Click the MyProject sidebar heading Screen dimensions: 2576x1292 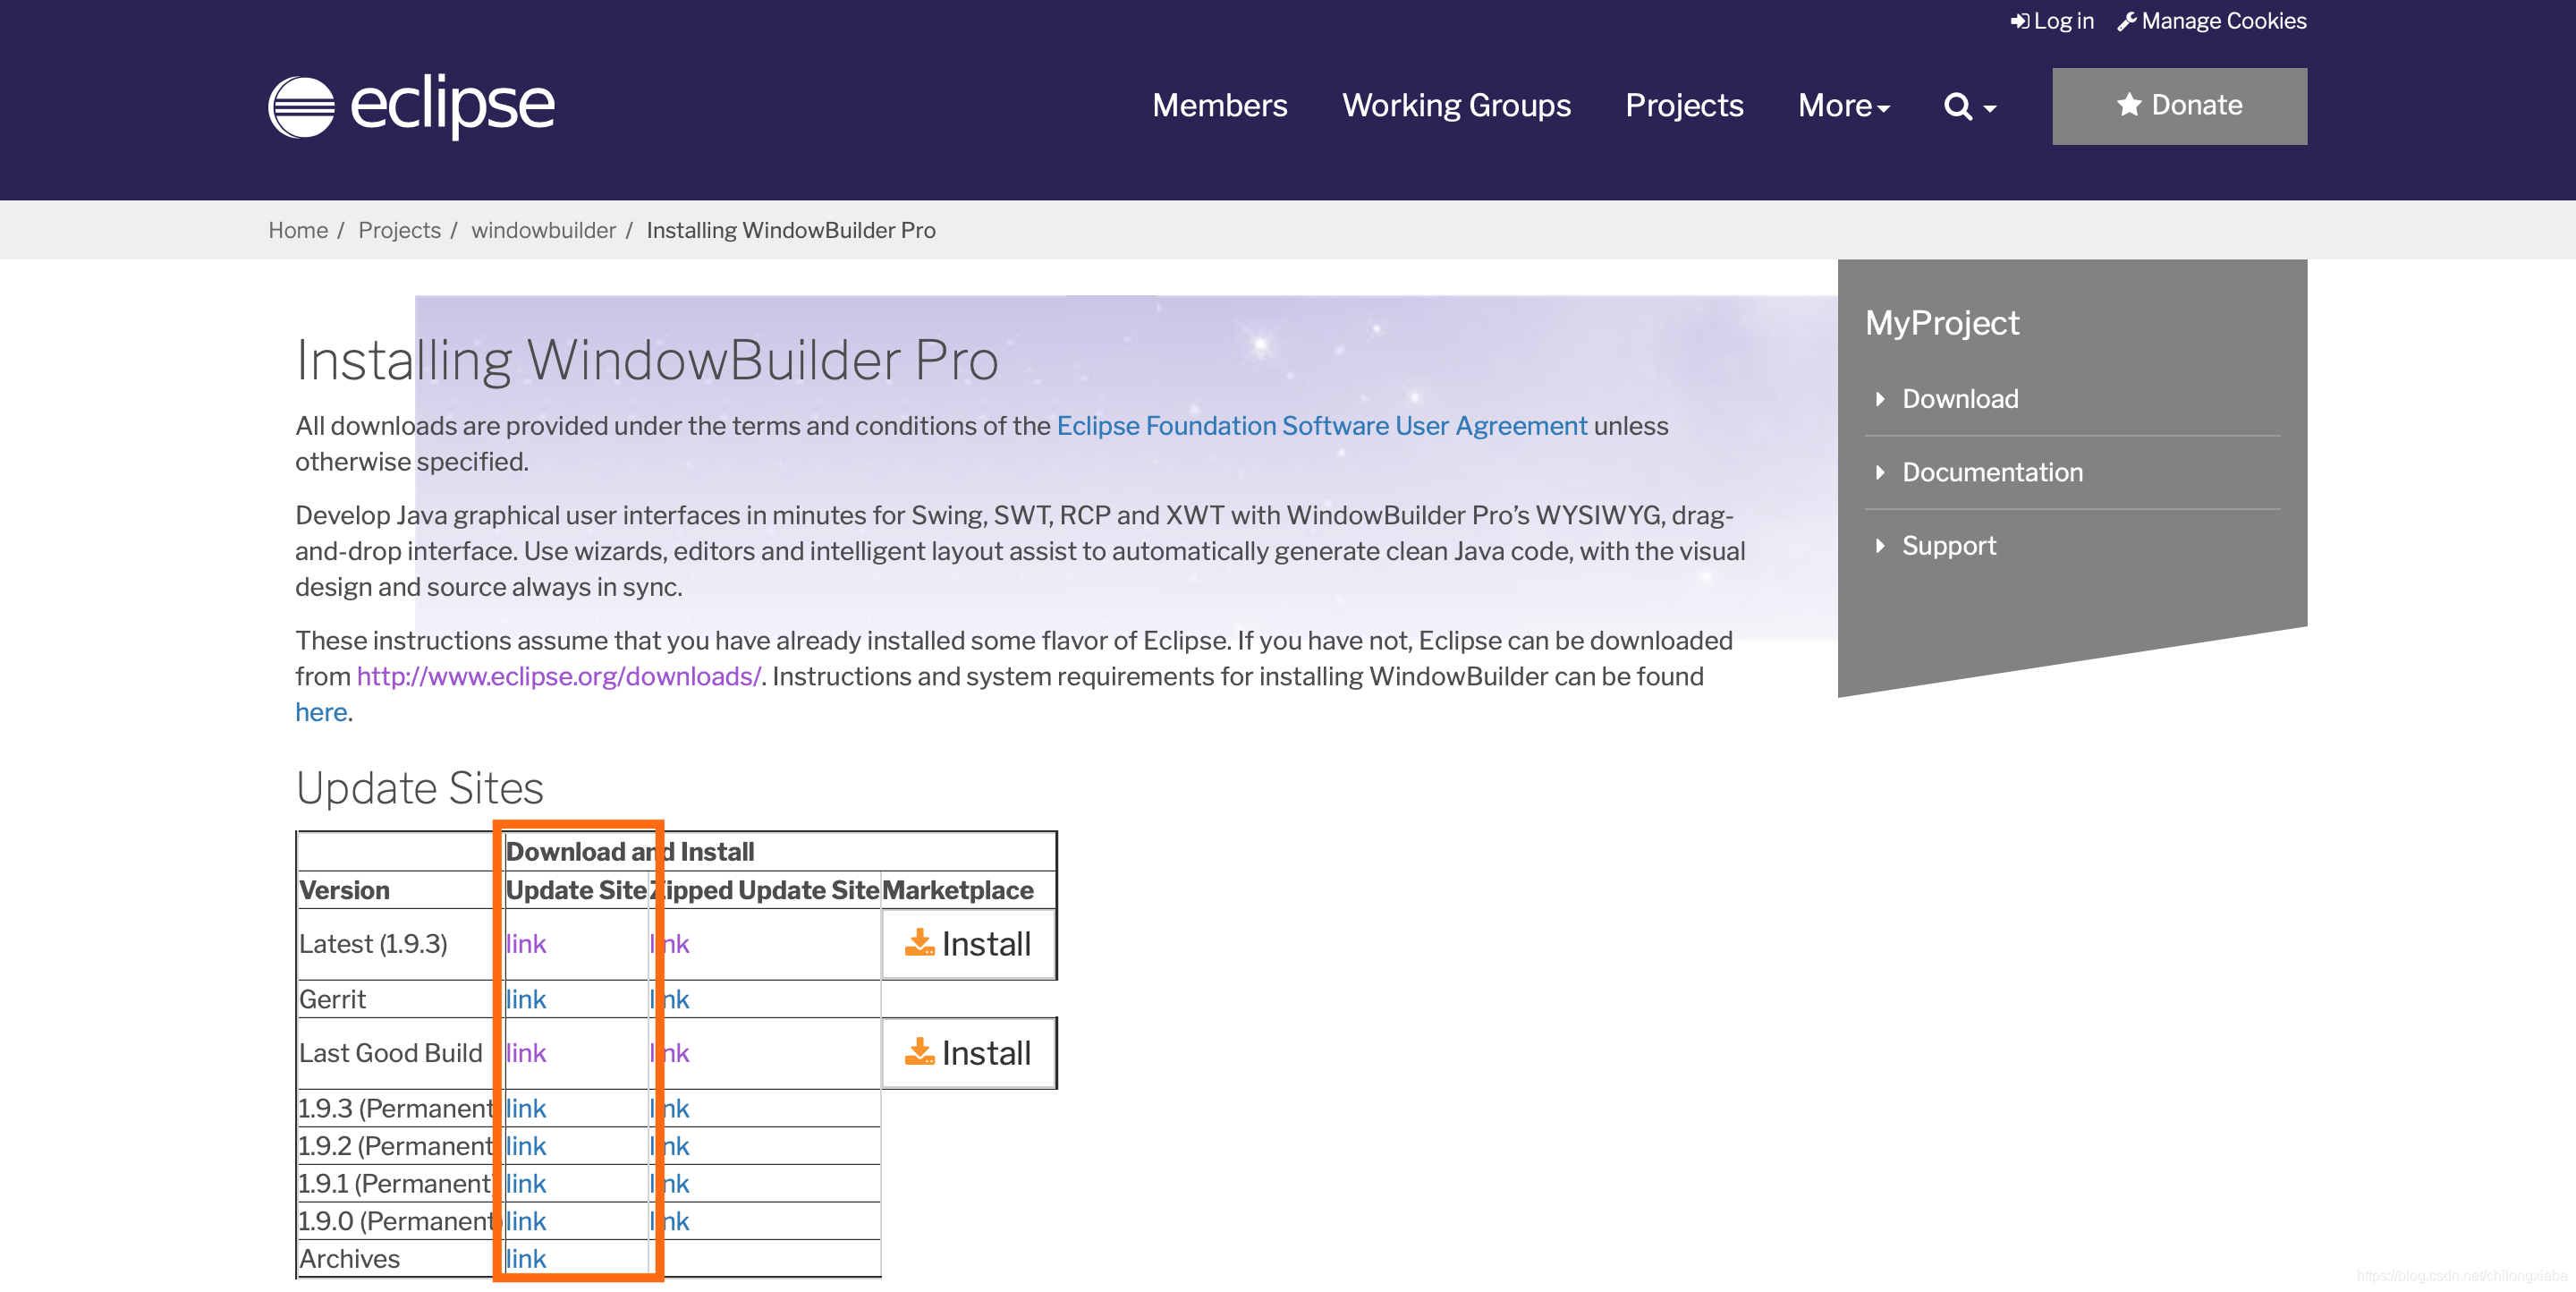(1942, 323)
